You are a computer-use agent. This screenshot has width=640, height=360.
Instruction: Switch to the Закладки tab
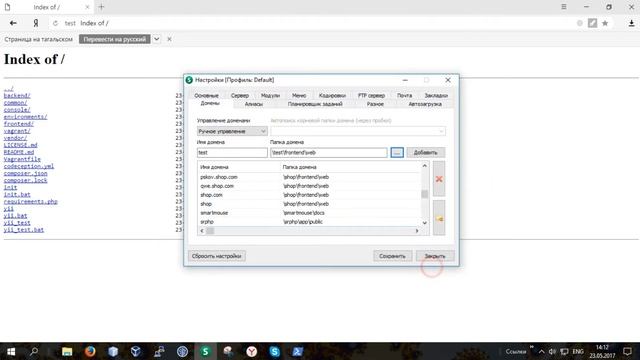click(x=436, y=96)
